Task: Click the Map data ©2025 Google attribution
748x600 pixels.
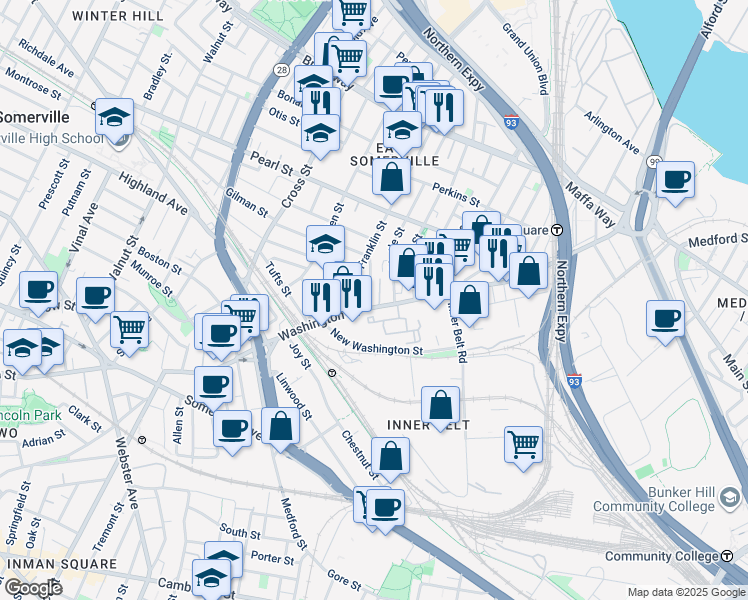Action: [686, 593]
